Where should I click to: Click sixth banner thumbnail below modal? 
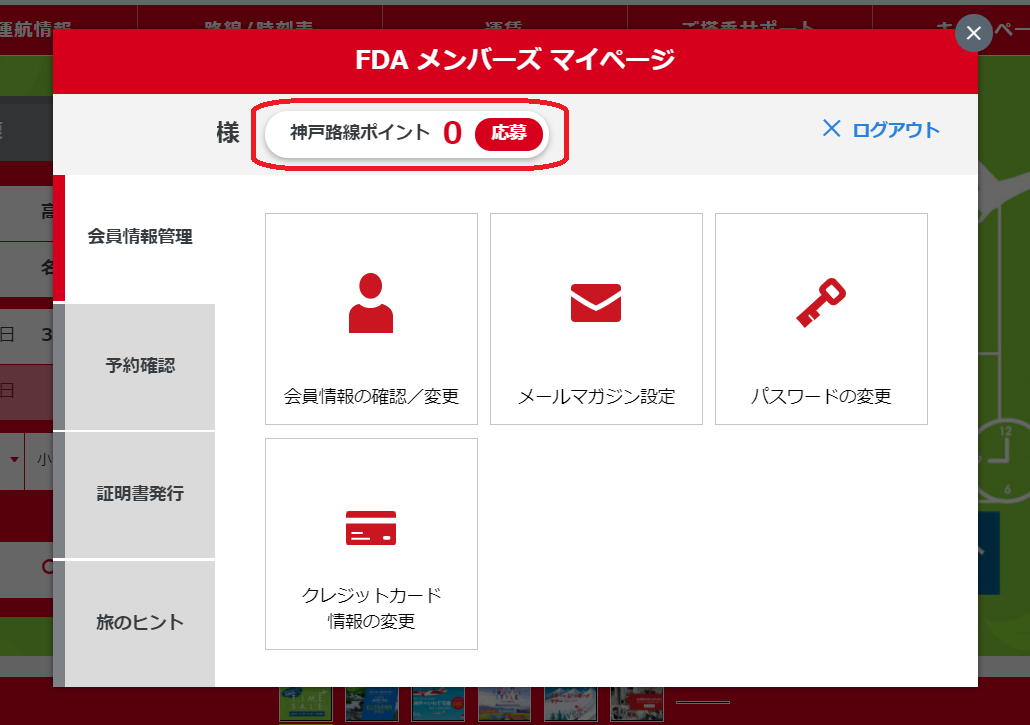[x=637, y=704]
